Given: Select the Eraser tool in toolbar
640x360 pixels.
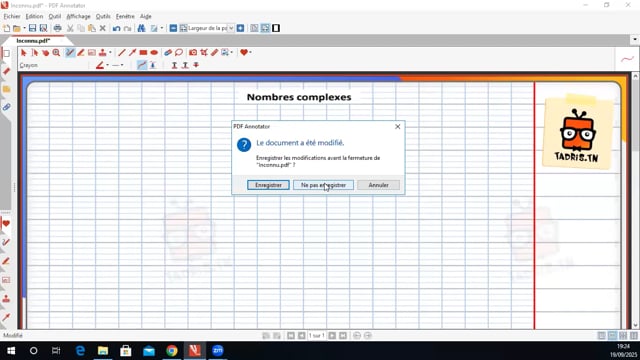Looking at the screenshot, I should (x=168, y=53).
